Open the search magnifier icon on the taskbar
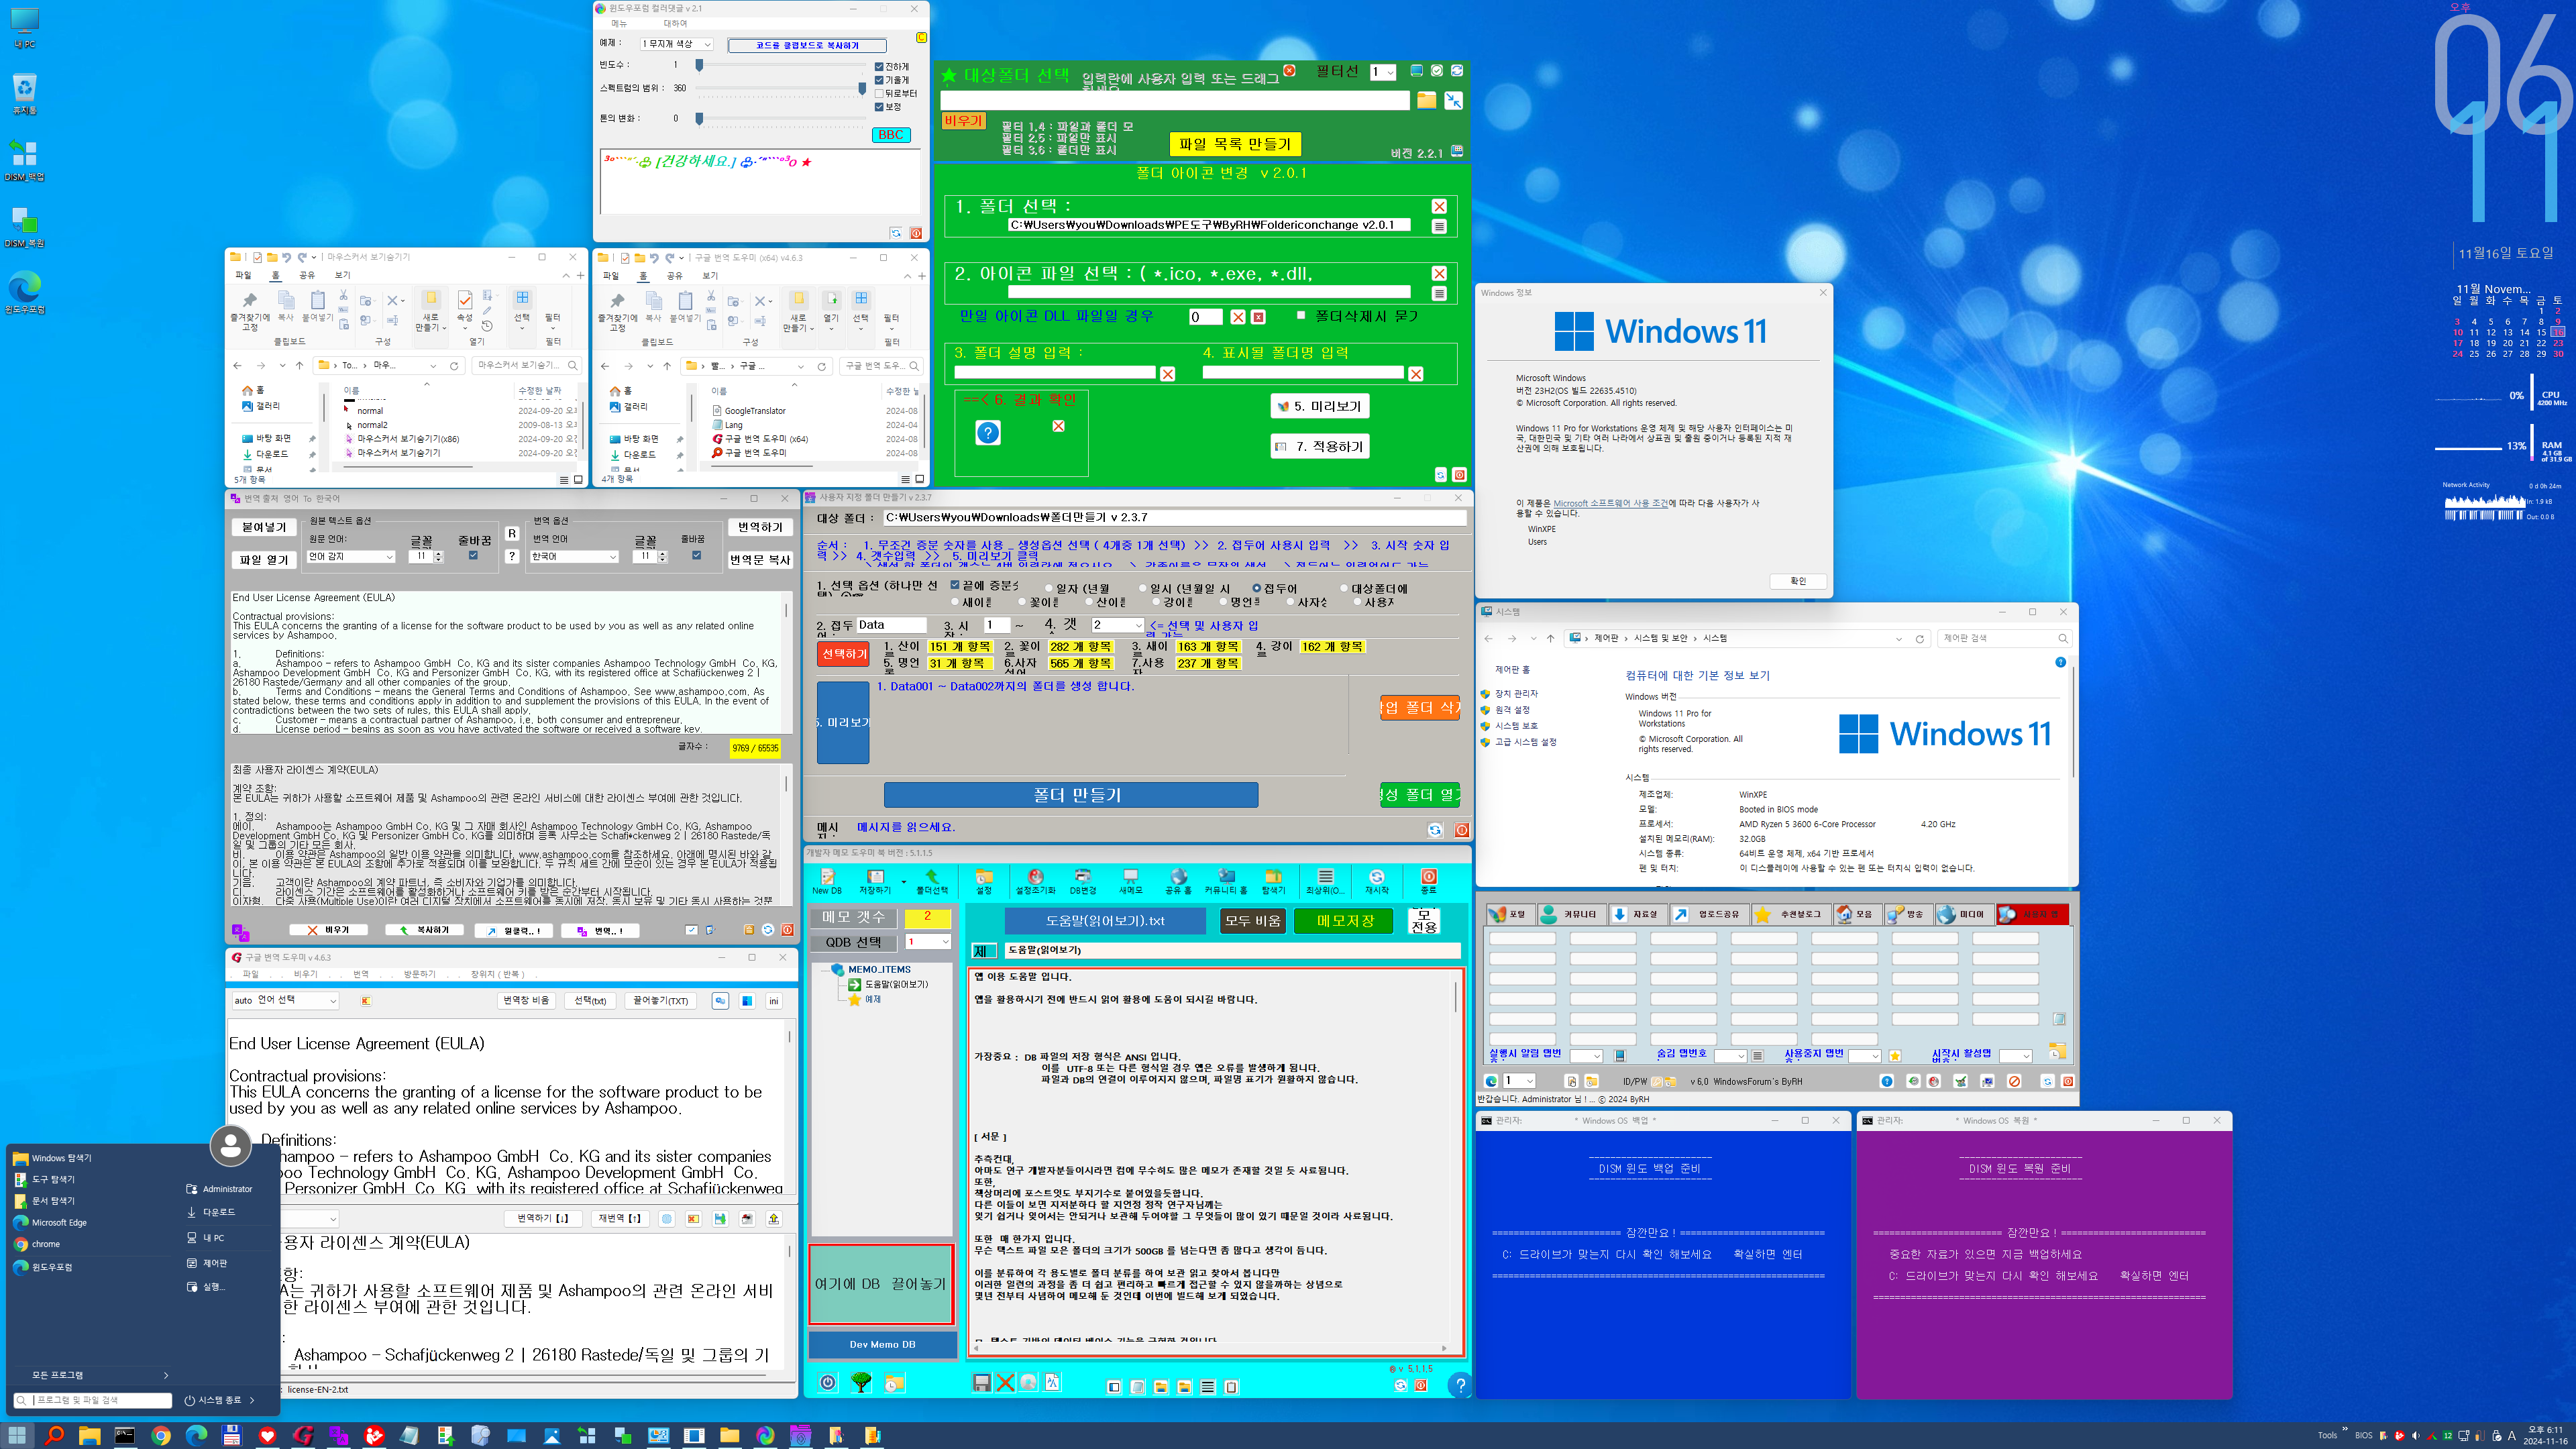The height and width of the screenshot is (1449, 2576). coord(54,1435)
